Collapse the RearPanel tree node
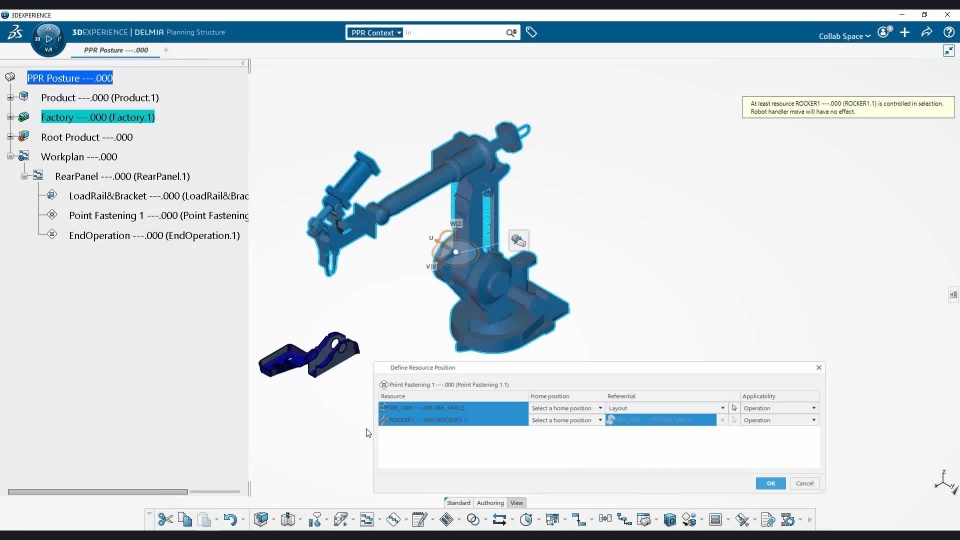The height and width of the screenshot is (540, 960). 24,176
